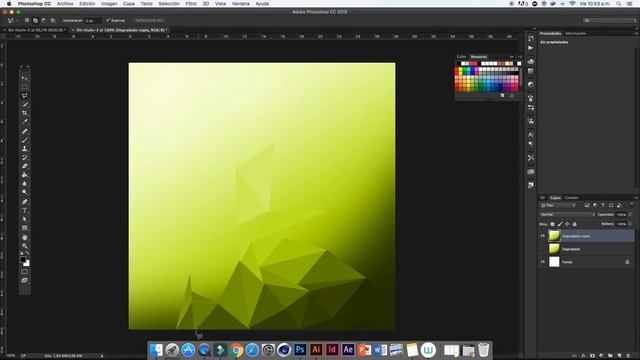Viewport: 640px width, 360px height.
Task: Select the Move tool
Action: tap(24, 78)
